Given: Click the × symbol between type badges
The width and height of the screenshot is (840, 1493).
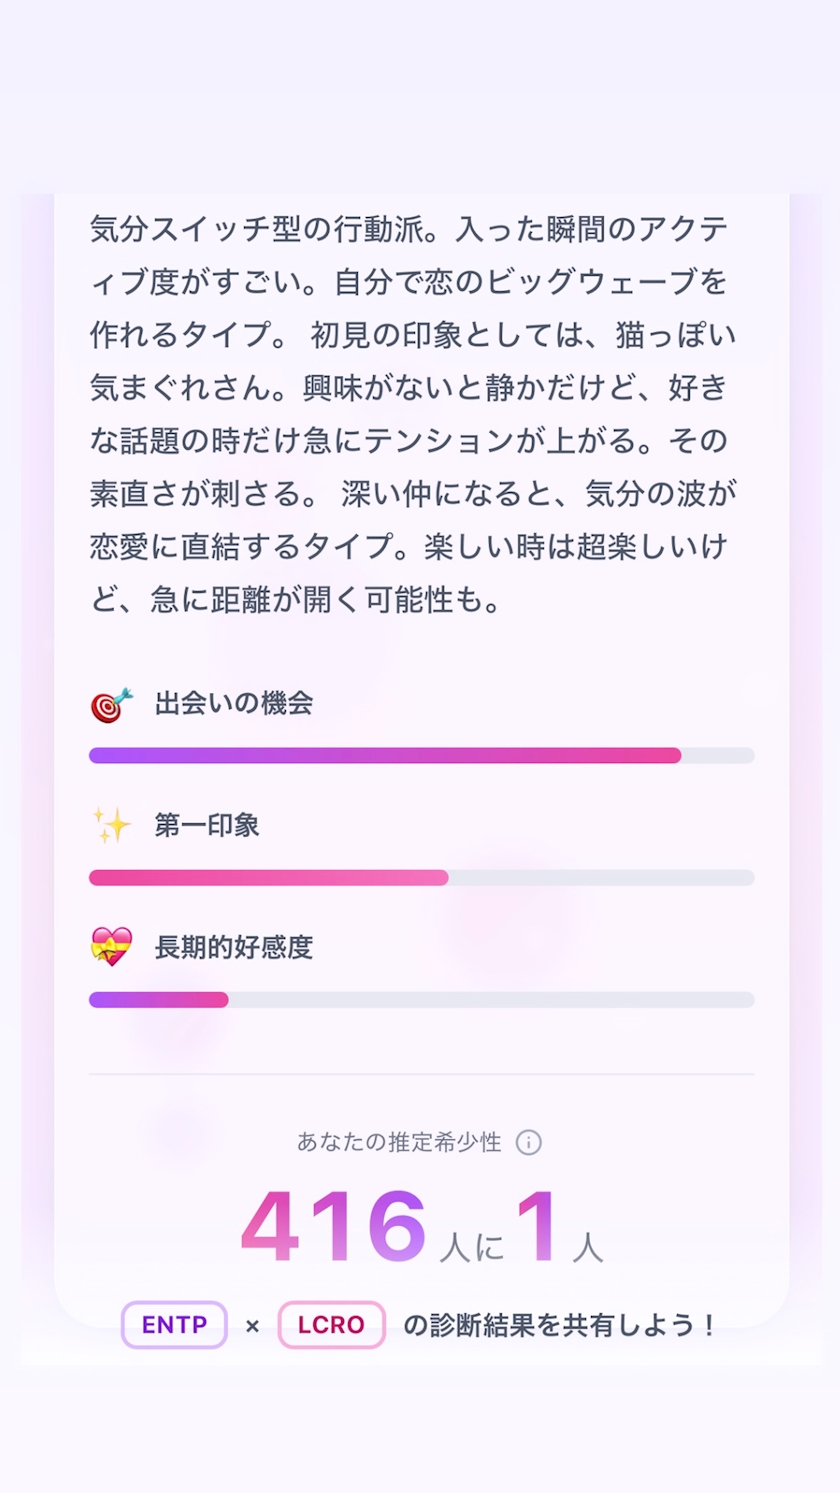Looking at the screenshot, I should [x=253, y=1326].
